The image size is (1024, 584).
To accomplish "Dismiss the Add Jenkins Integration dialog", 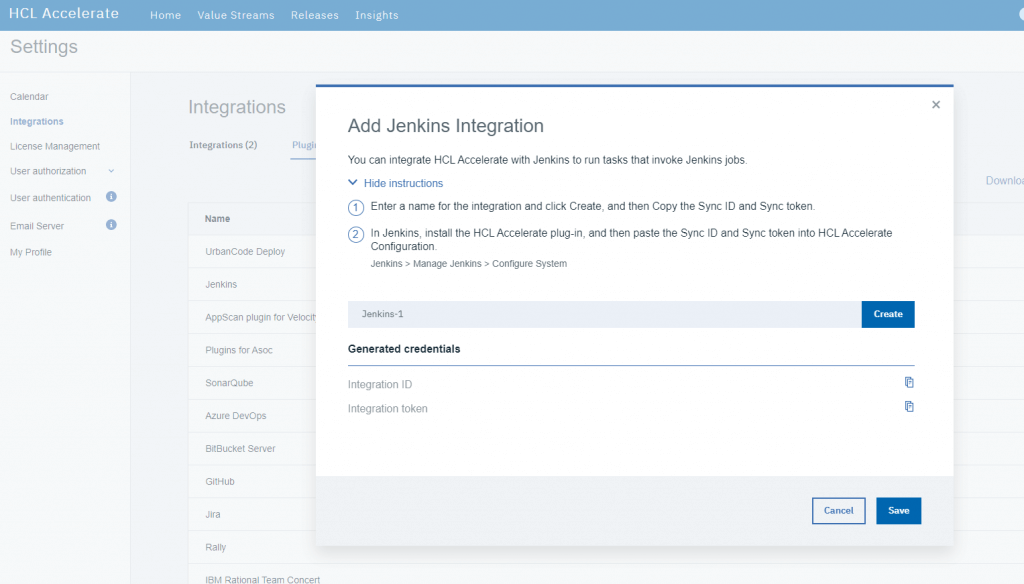I will pyautogui.click(x=936, y=104).
